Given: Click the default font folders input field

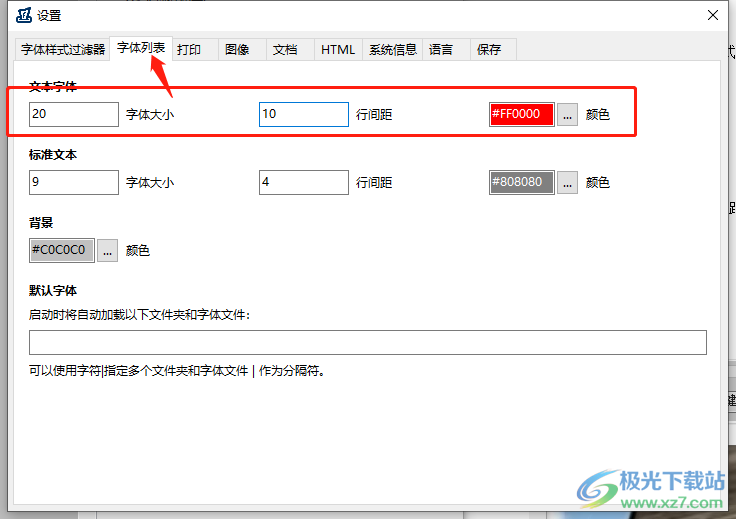Looking at the screenshot, I should 368,343.
